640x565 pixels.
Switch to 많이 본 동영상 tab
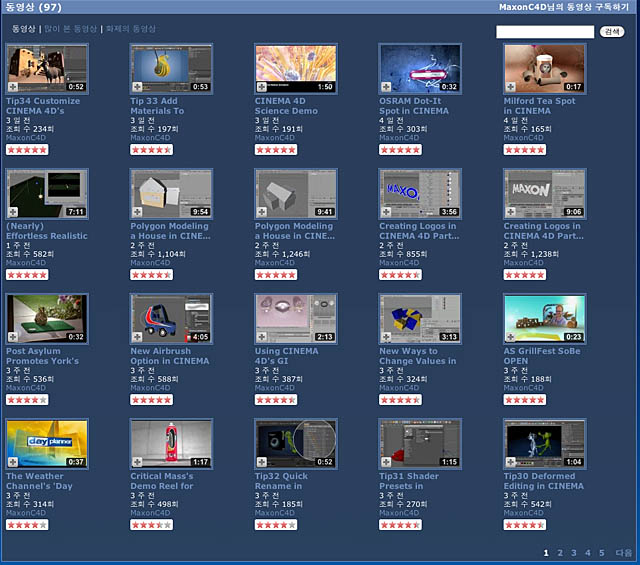(70, 29)
